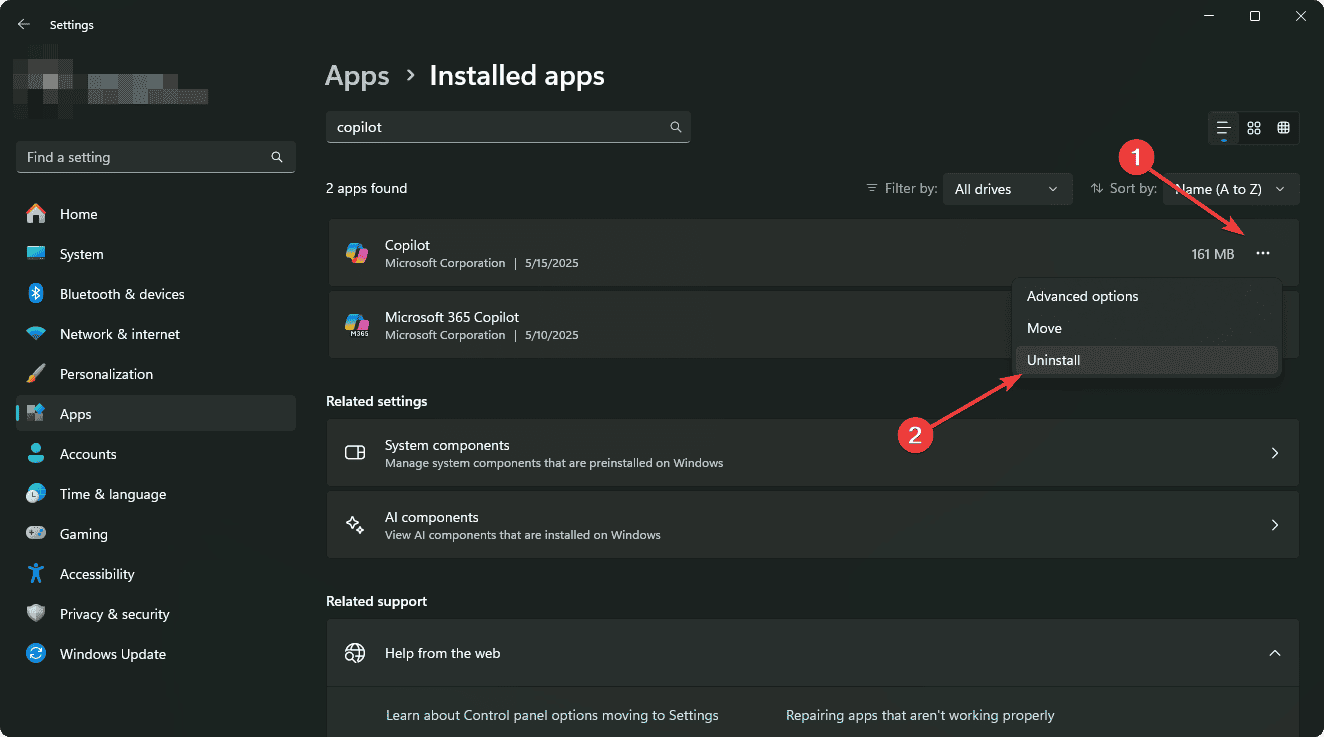Click the Related settings heading
The height and width of the screenshot is (737, 1324).
pos(377,401)
